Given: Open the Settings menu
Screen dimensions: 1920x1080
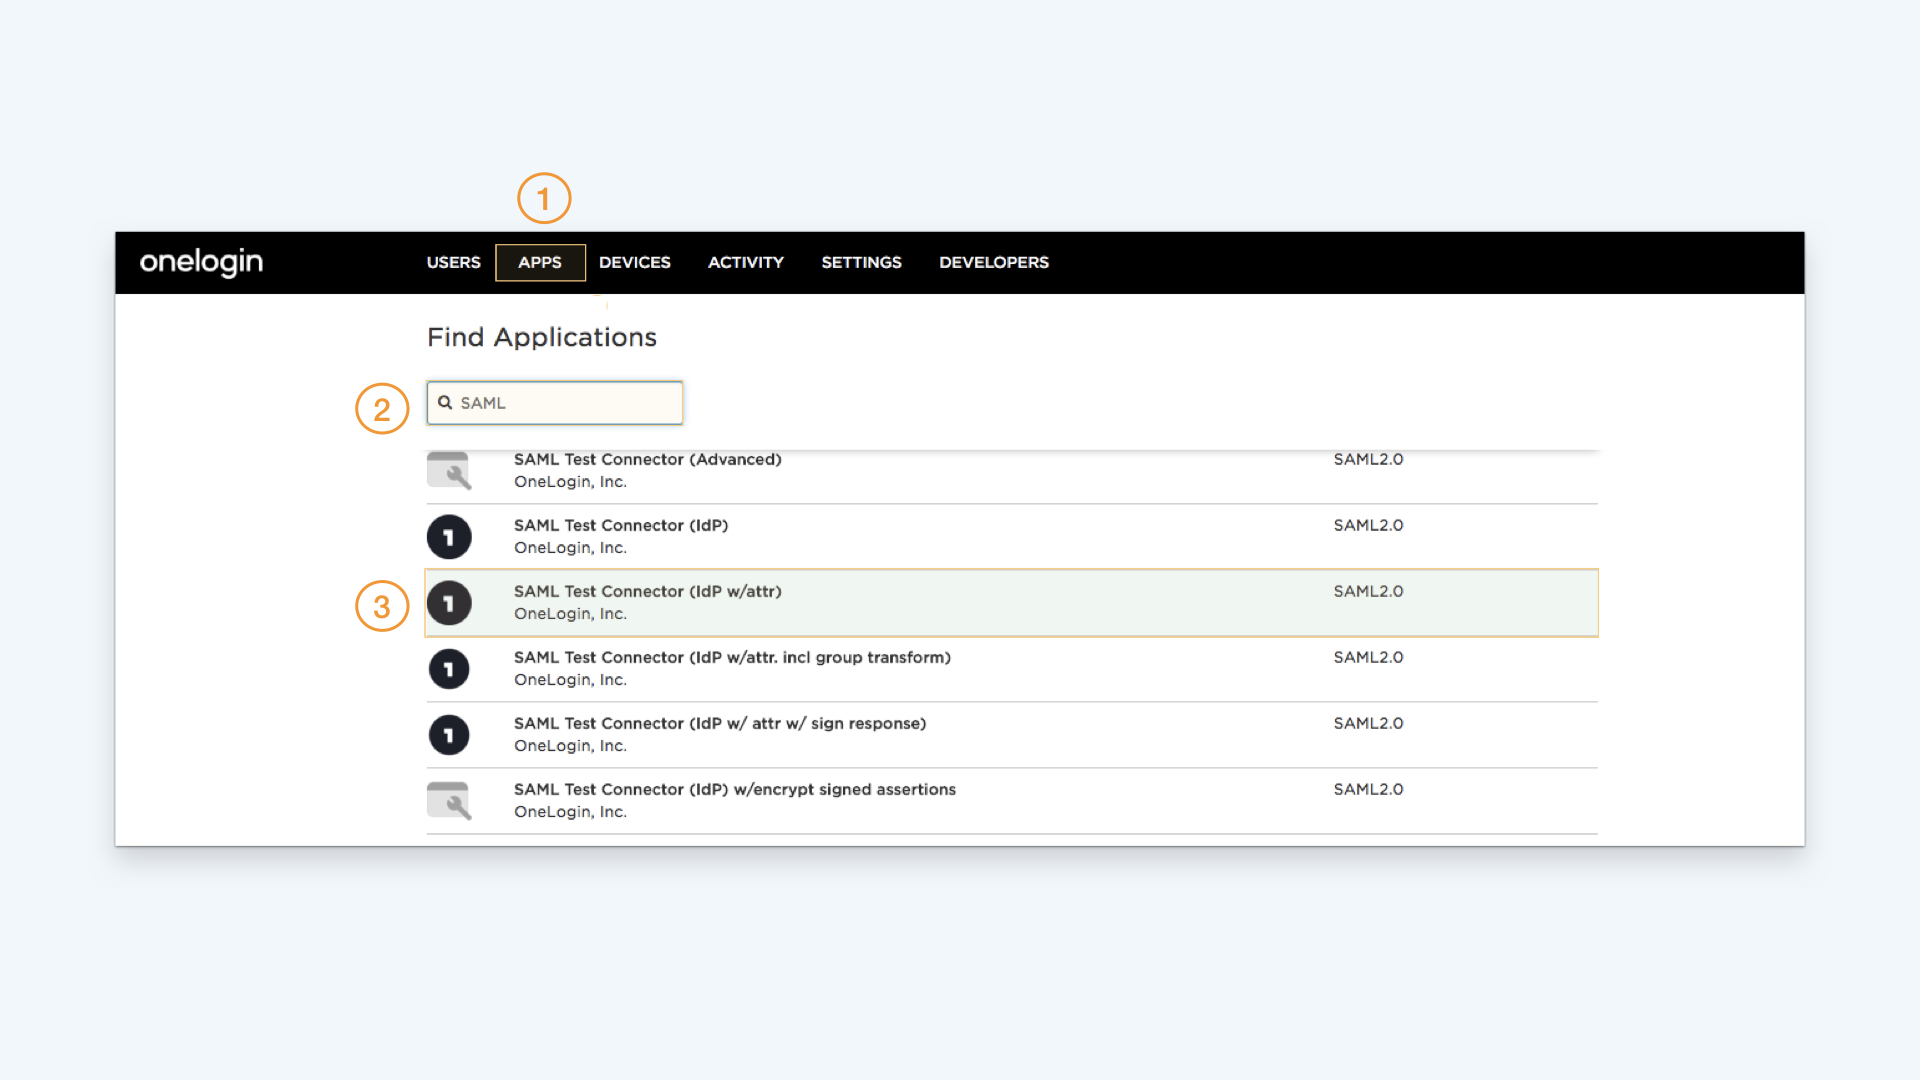Looking at the screenshot, I should [x=861, y=262].
